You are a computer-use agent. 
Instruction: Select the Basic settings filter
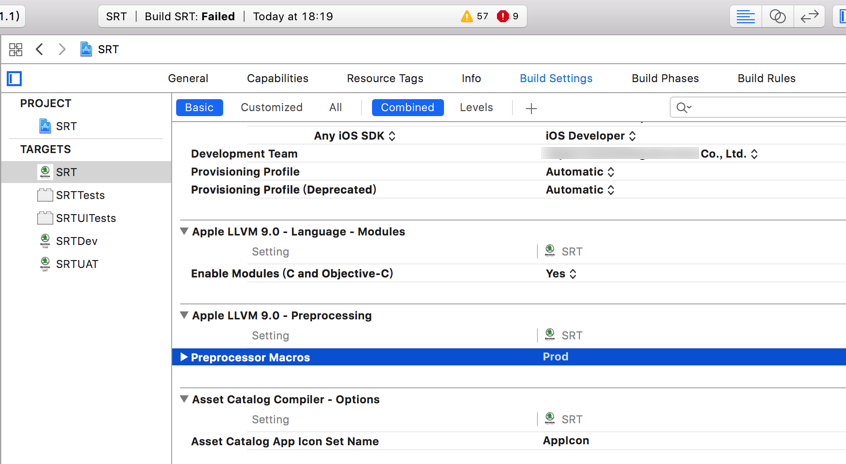point(199,107)
